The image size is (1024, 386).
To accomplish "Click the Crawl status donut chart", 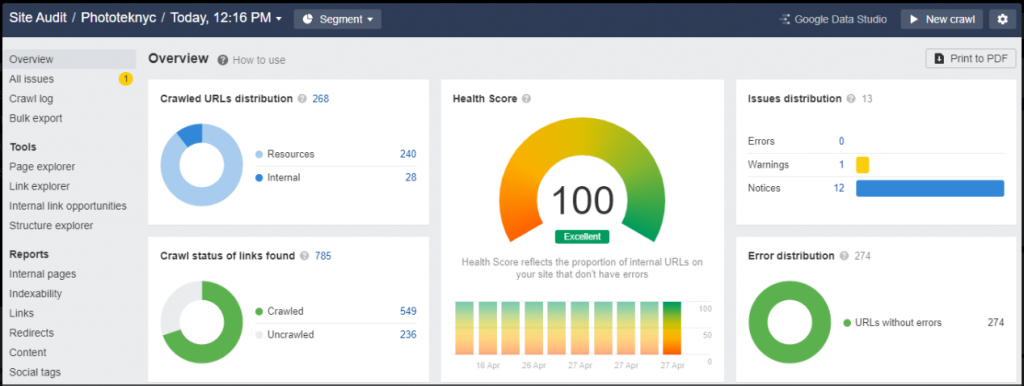I will [x=202, y=322].
